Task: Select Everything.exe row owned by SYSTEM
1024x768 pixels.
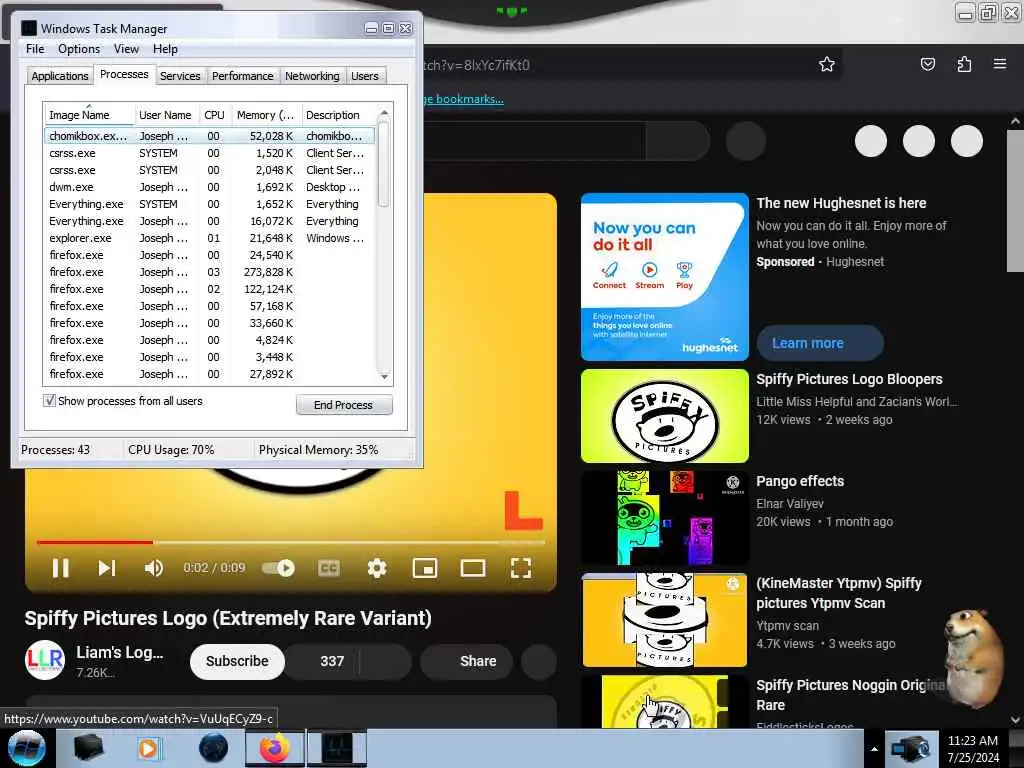Action: coord(210,204)
